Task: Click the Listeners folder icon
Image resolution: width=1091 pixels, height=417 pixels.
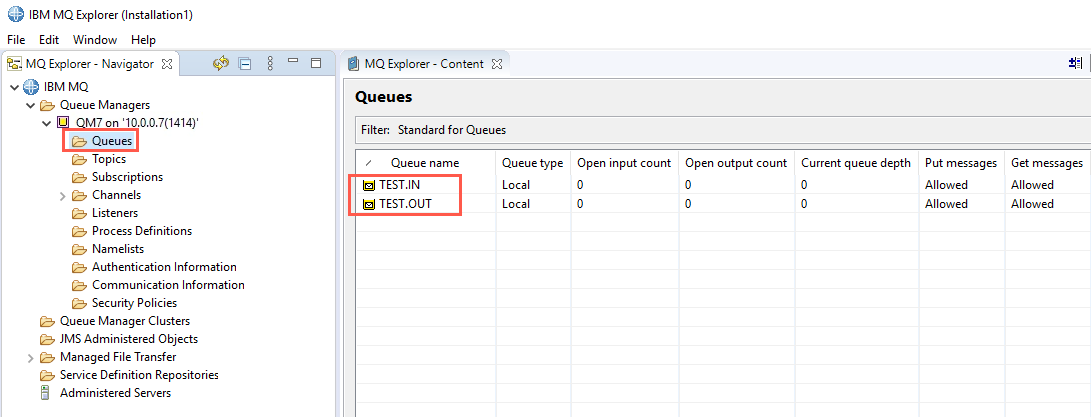Action: (x=79, y=214)
